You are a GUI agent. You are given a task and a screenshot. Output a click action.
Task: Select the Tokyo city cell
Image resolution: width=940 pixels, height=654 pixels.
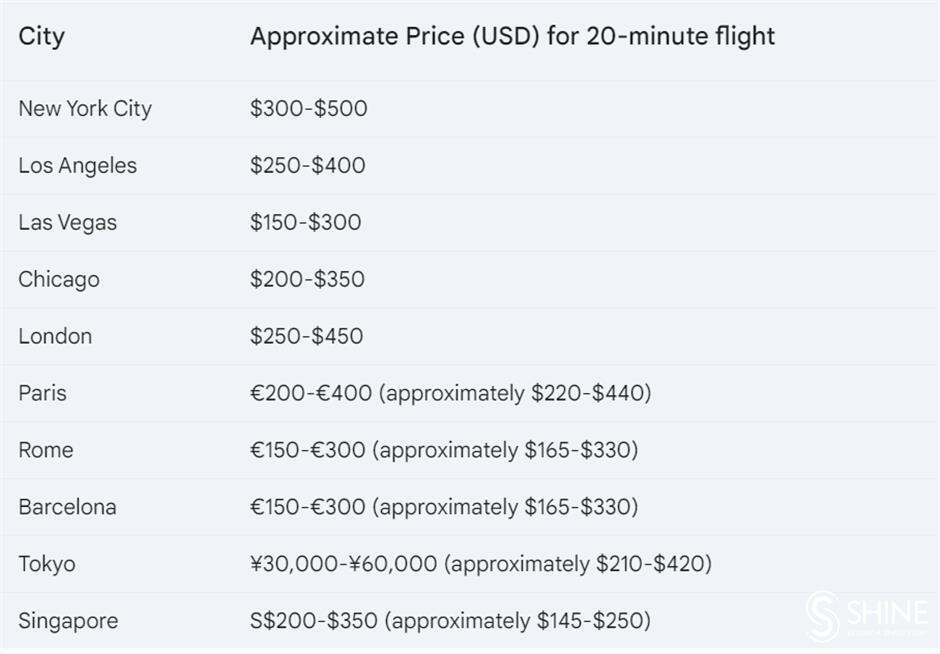coord(47,565)
